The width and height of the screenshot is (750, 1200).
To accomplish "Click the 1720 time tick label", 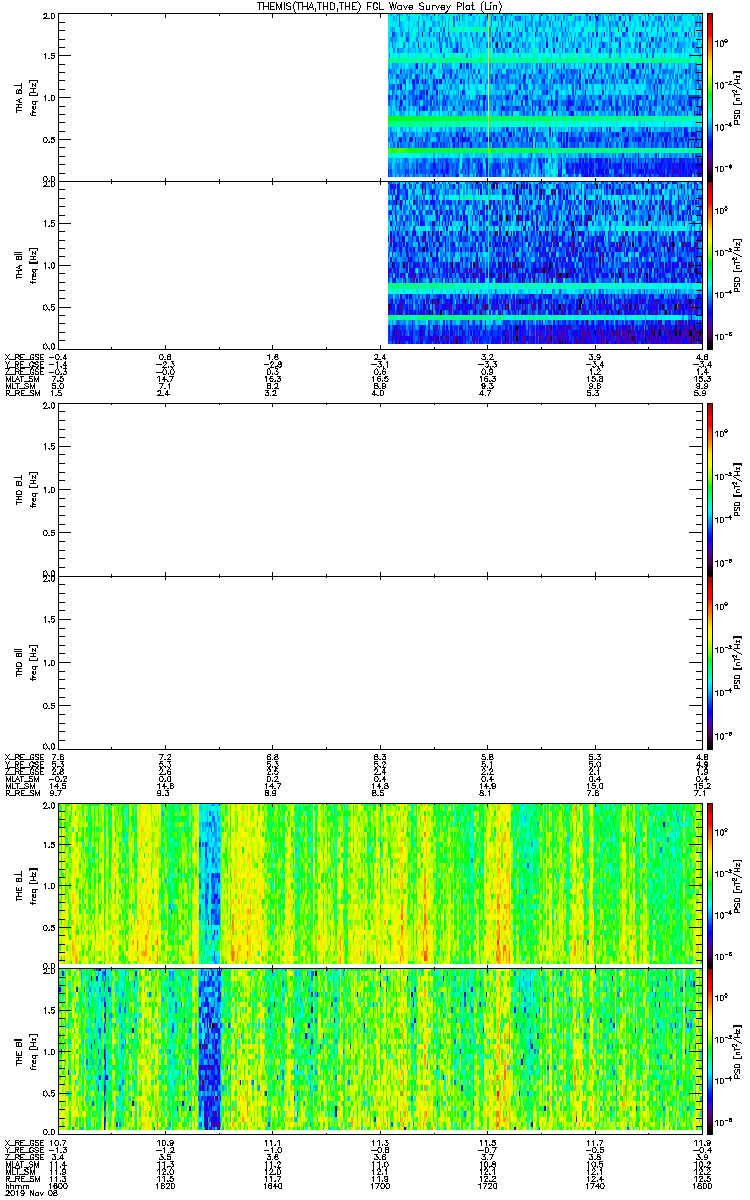I will point(487,1186).
